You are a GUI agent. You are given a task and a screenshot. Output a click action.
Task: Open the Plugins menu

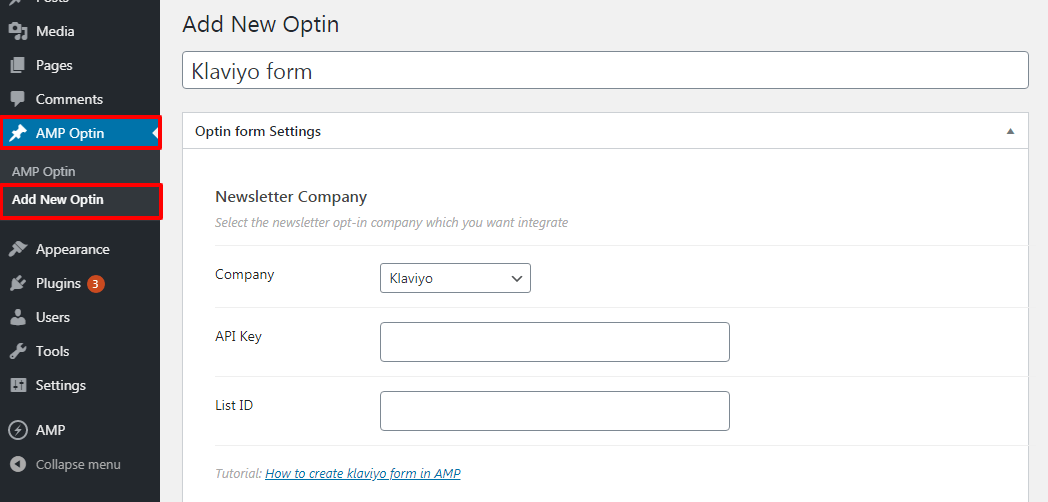(x=80, y=283)
